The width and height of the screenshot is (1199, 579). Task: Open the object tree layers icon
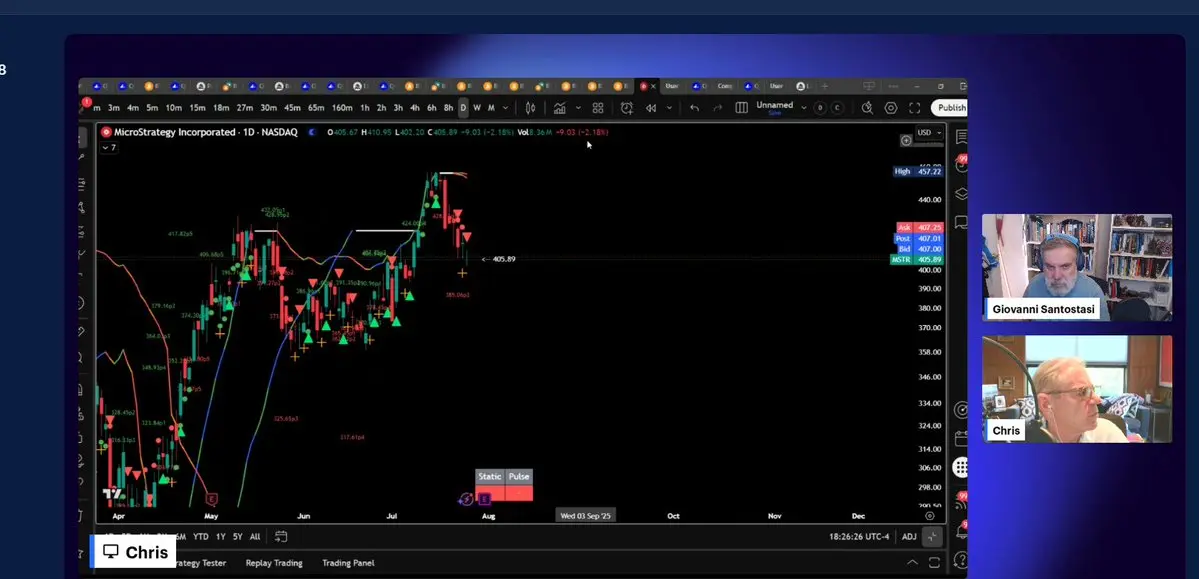[962, 194]
